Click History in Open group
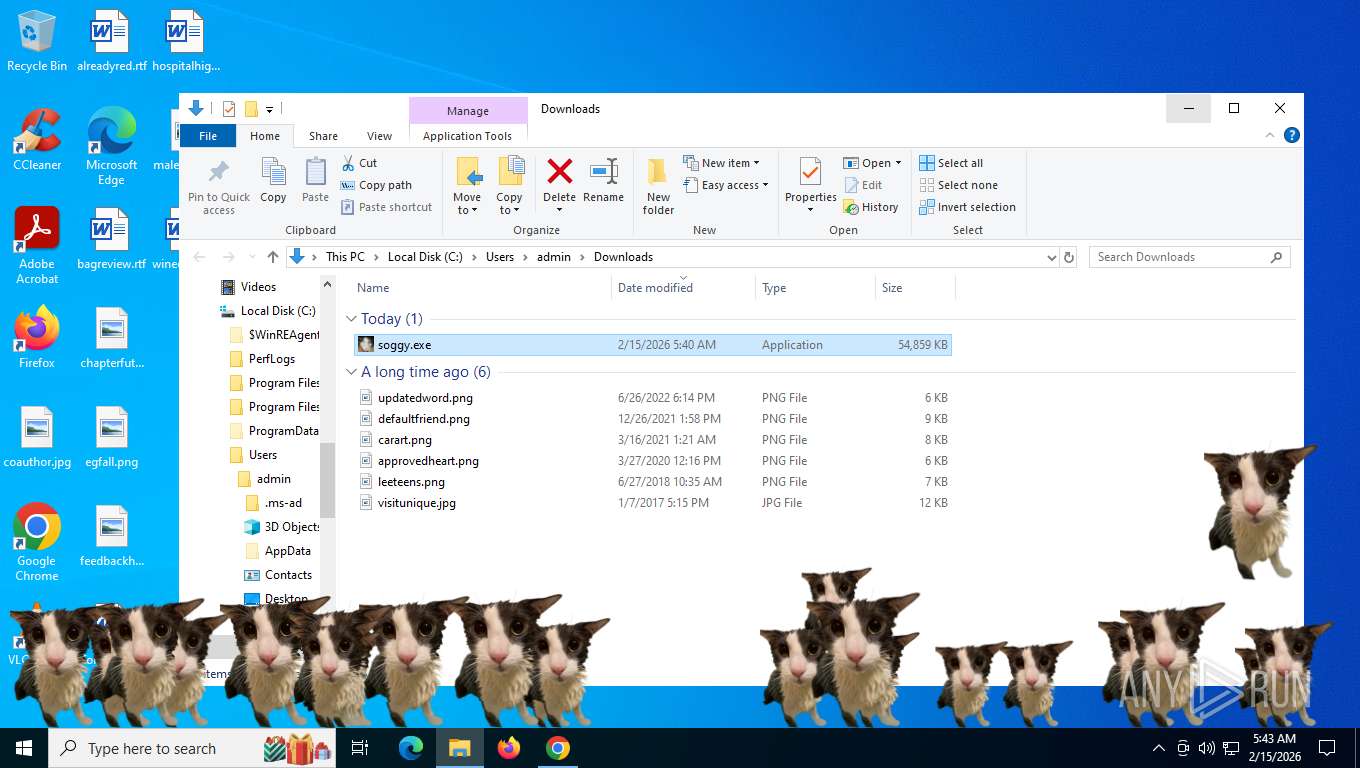This screenshot has width=1360, height=768. 871,207
